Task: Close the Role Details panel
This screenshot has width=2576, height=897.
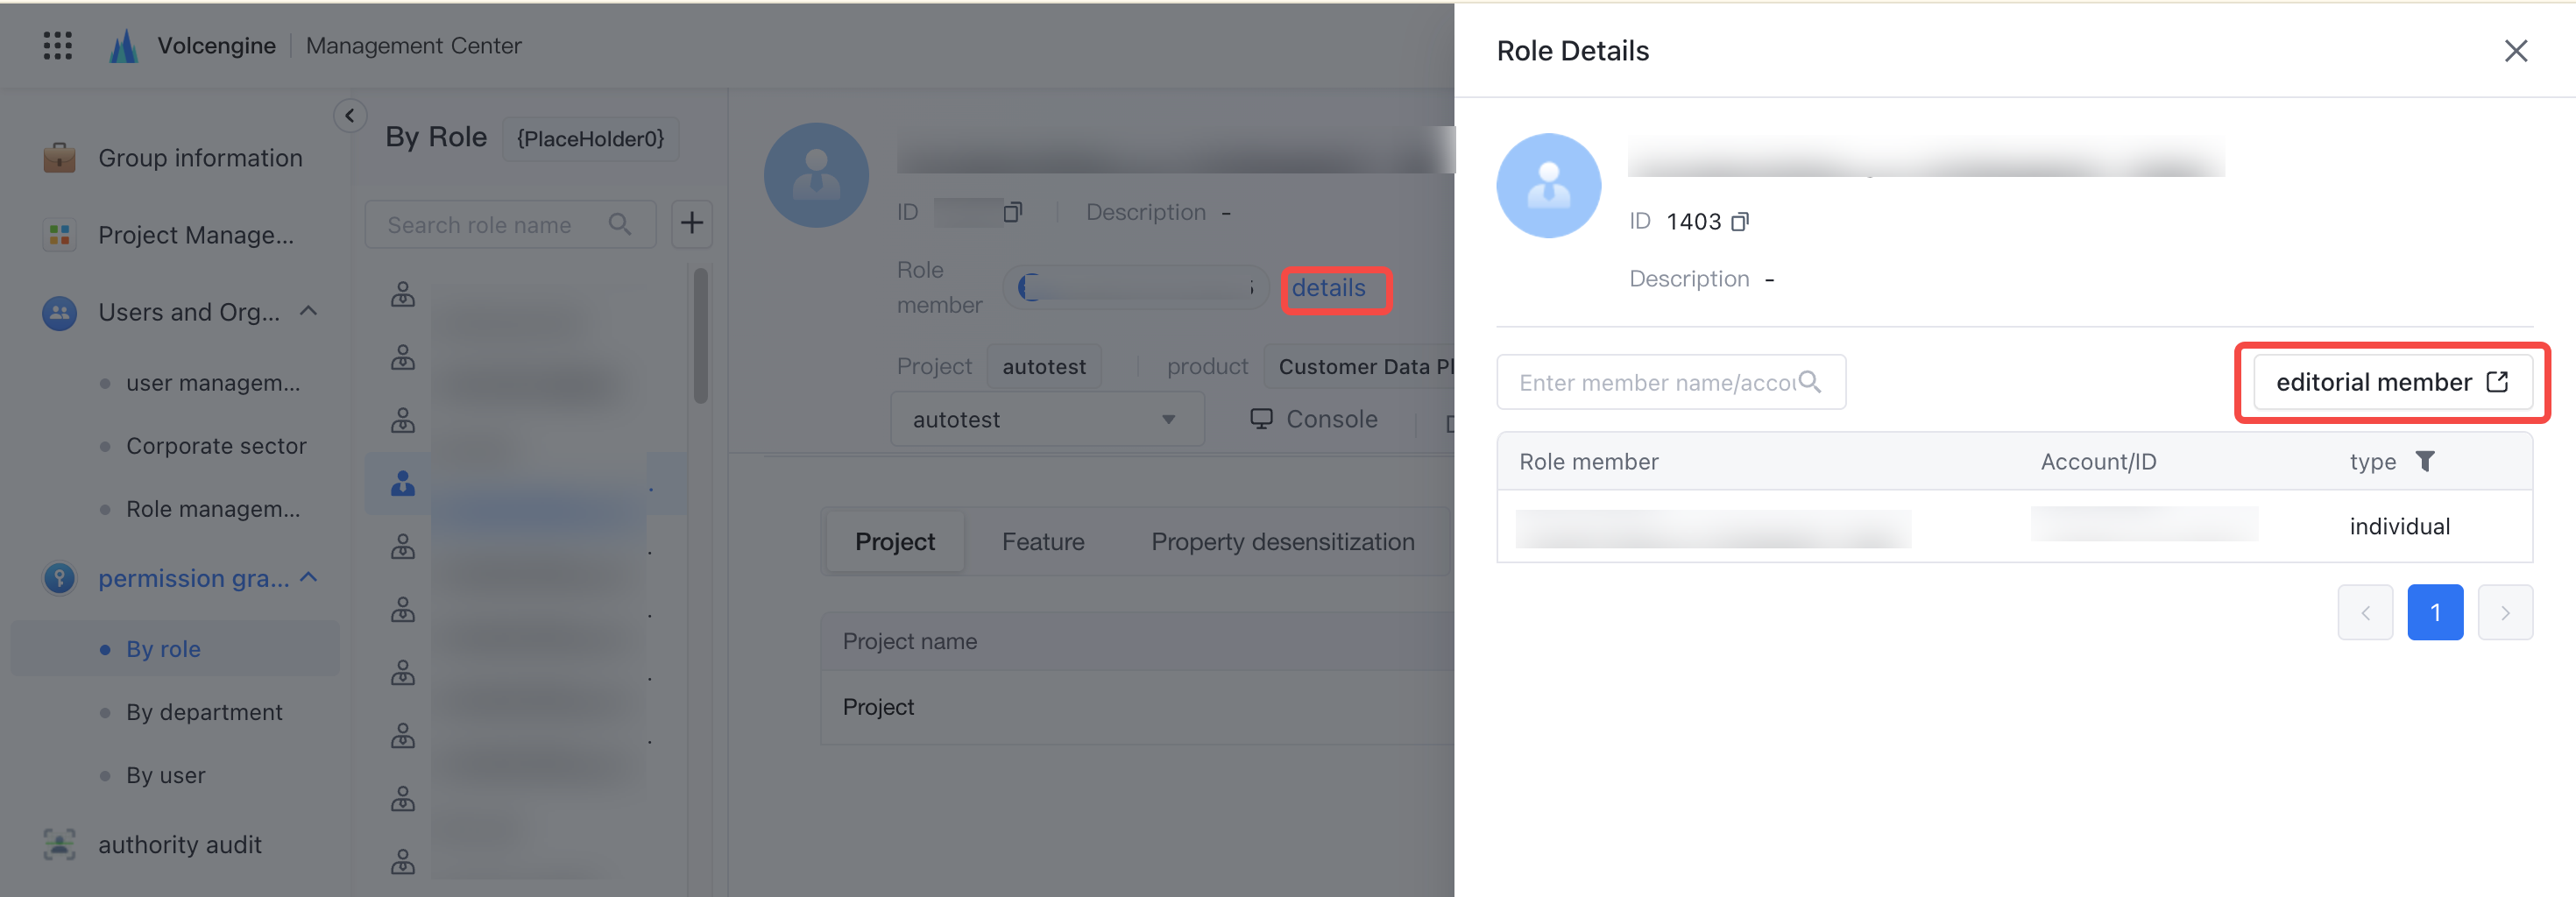Action: (x=2515, y=51)
